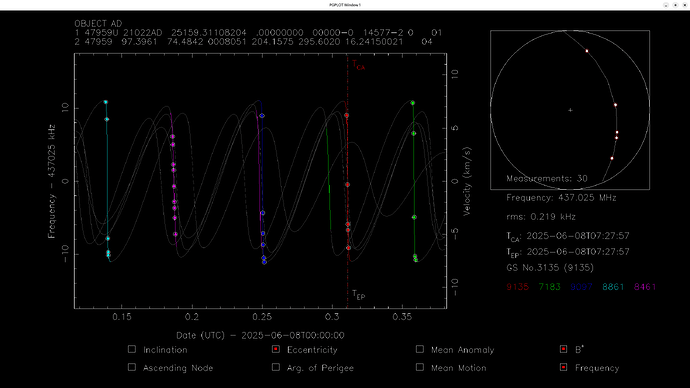Tick the Arg. of Perigee checkbox
Image resolution: width=690 pixels, height=388 pixels.
click(276, 367)
